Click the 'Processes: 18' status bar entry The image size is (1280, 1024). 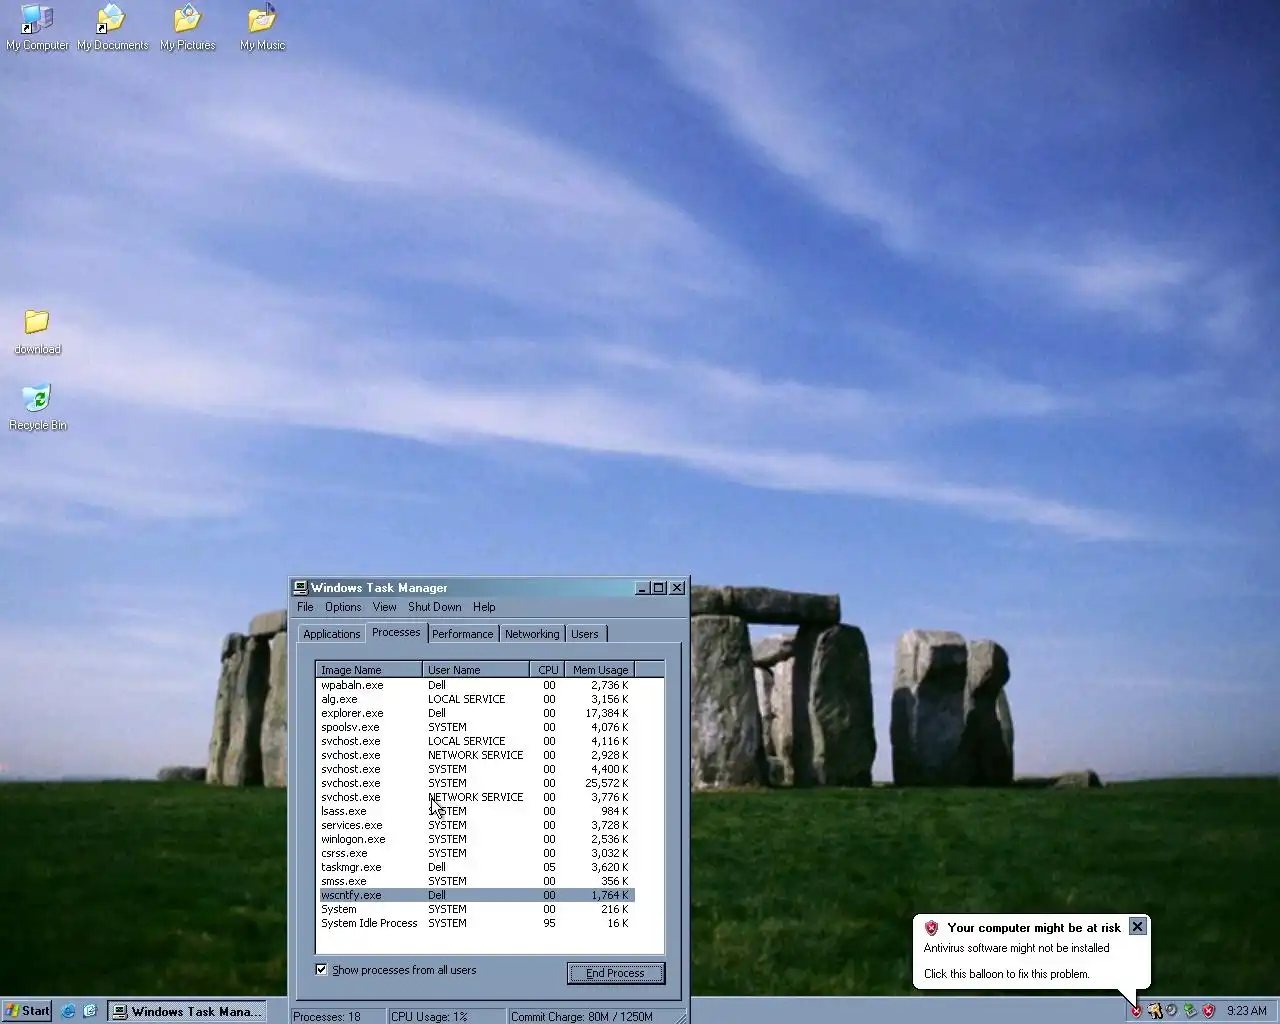click(x=338, y=1016)
